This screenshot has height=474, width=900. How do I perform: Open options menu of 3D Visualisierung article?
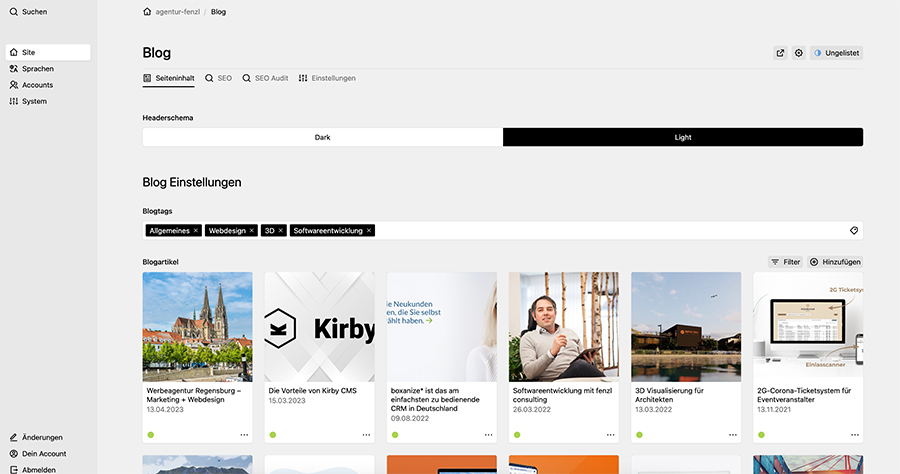(x=733, y=435)
